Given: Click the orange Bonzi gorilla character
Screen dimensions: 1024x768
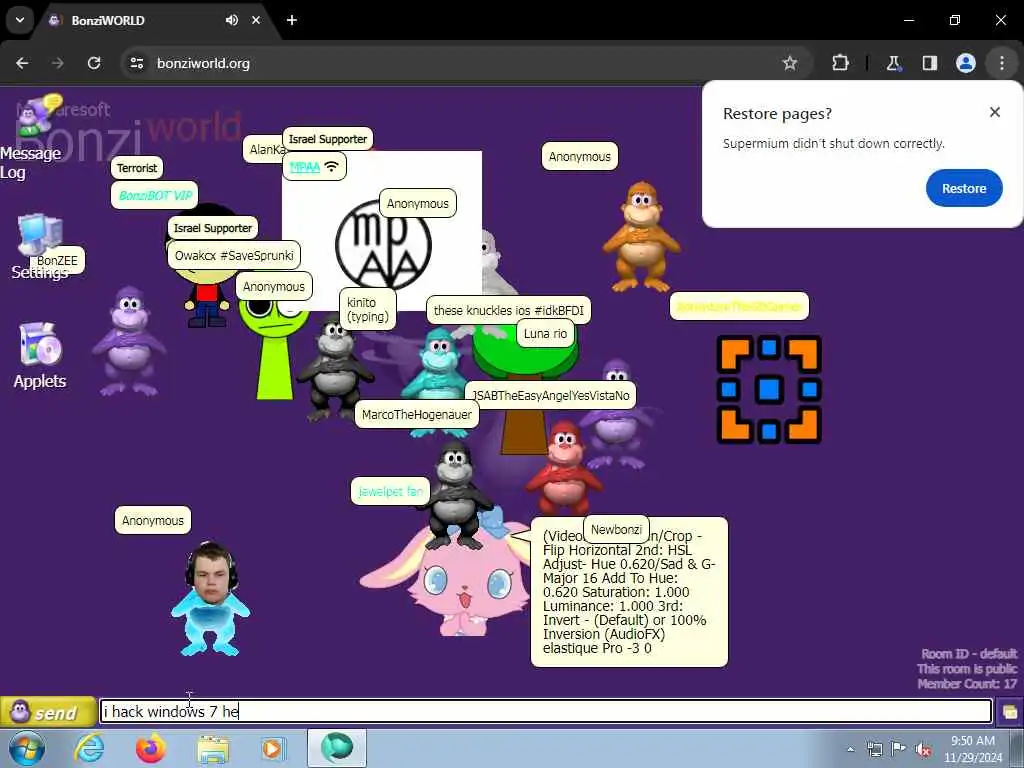Looking at the screenshot, I should point(641,236).
